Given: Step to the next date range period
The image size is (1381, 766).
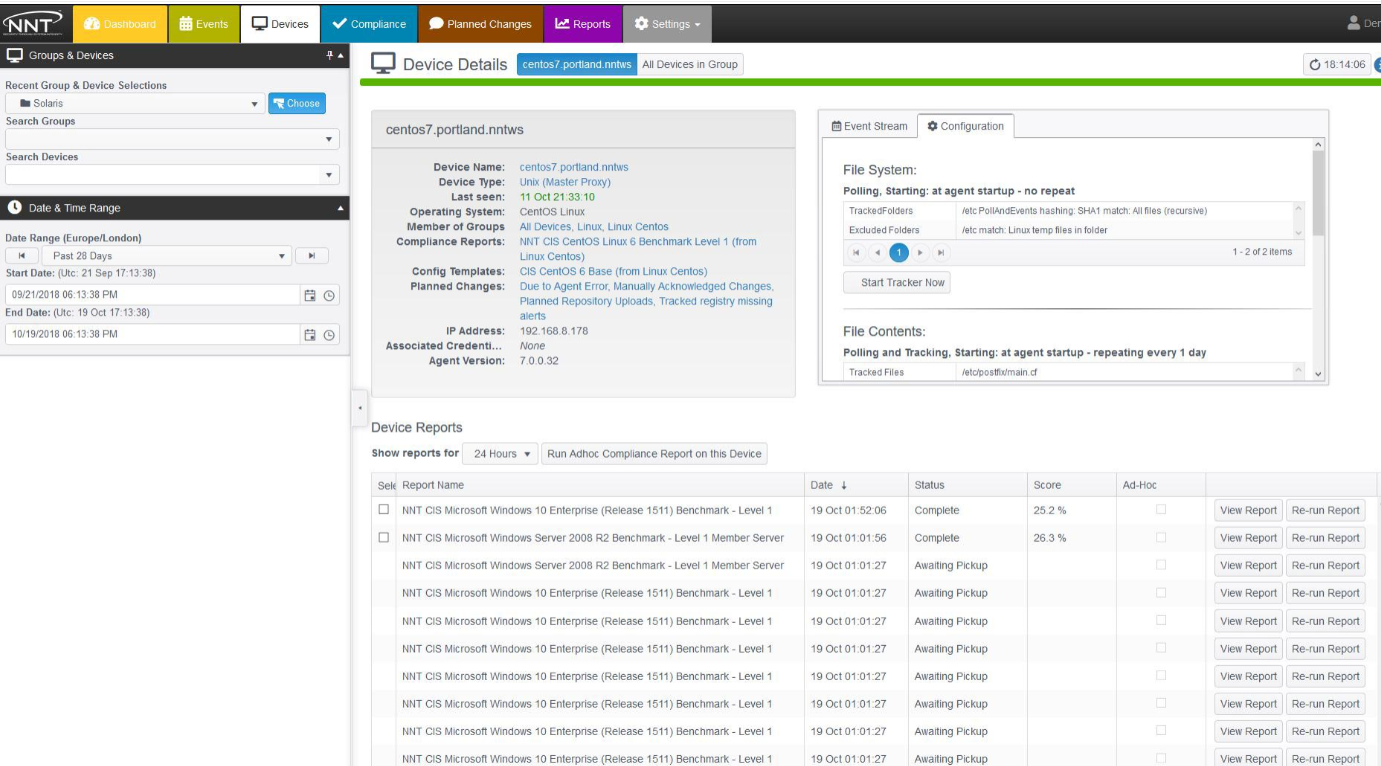Looking at the screenshot, I should [313, 256].
